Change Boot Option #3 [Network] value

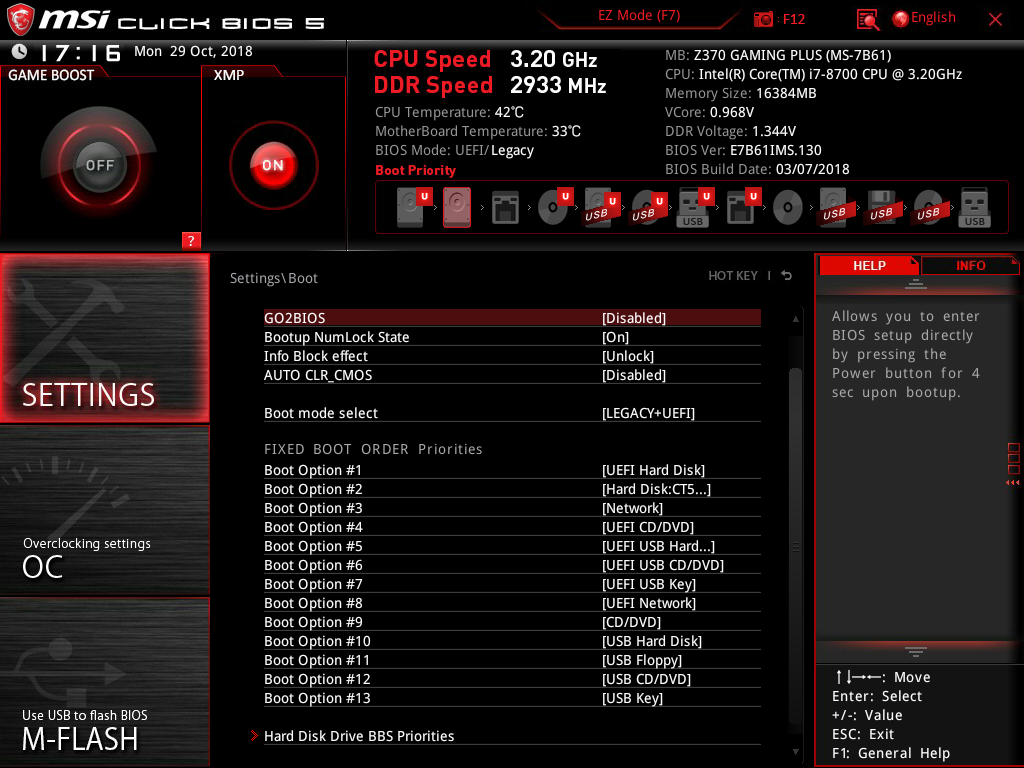tap(632, 508)
